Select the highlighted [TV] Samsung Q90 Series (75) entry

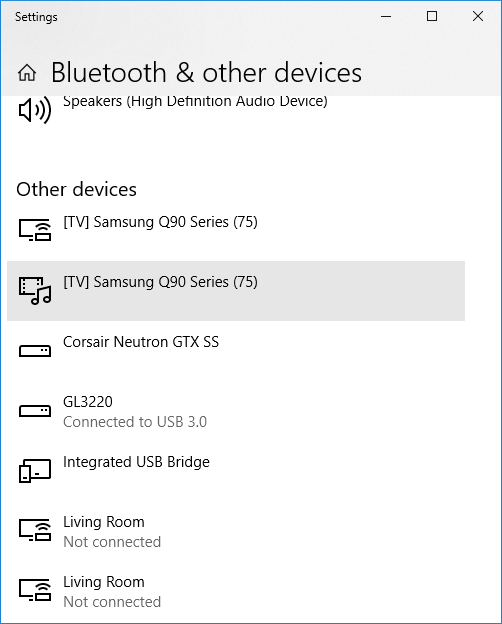tap(236, 291)
